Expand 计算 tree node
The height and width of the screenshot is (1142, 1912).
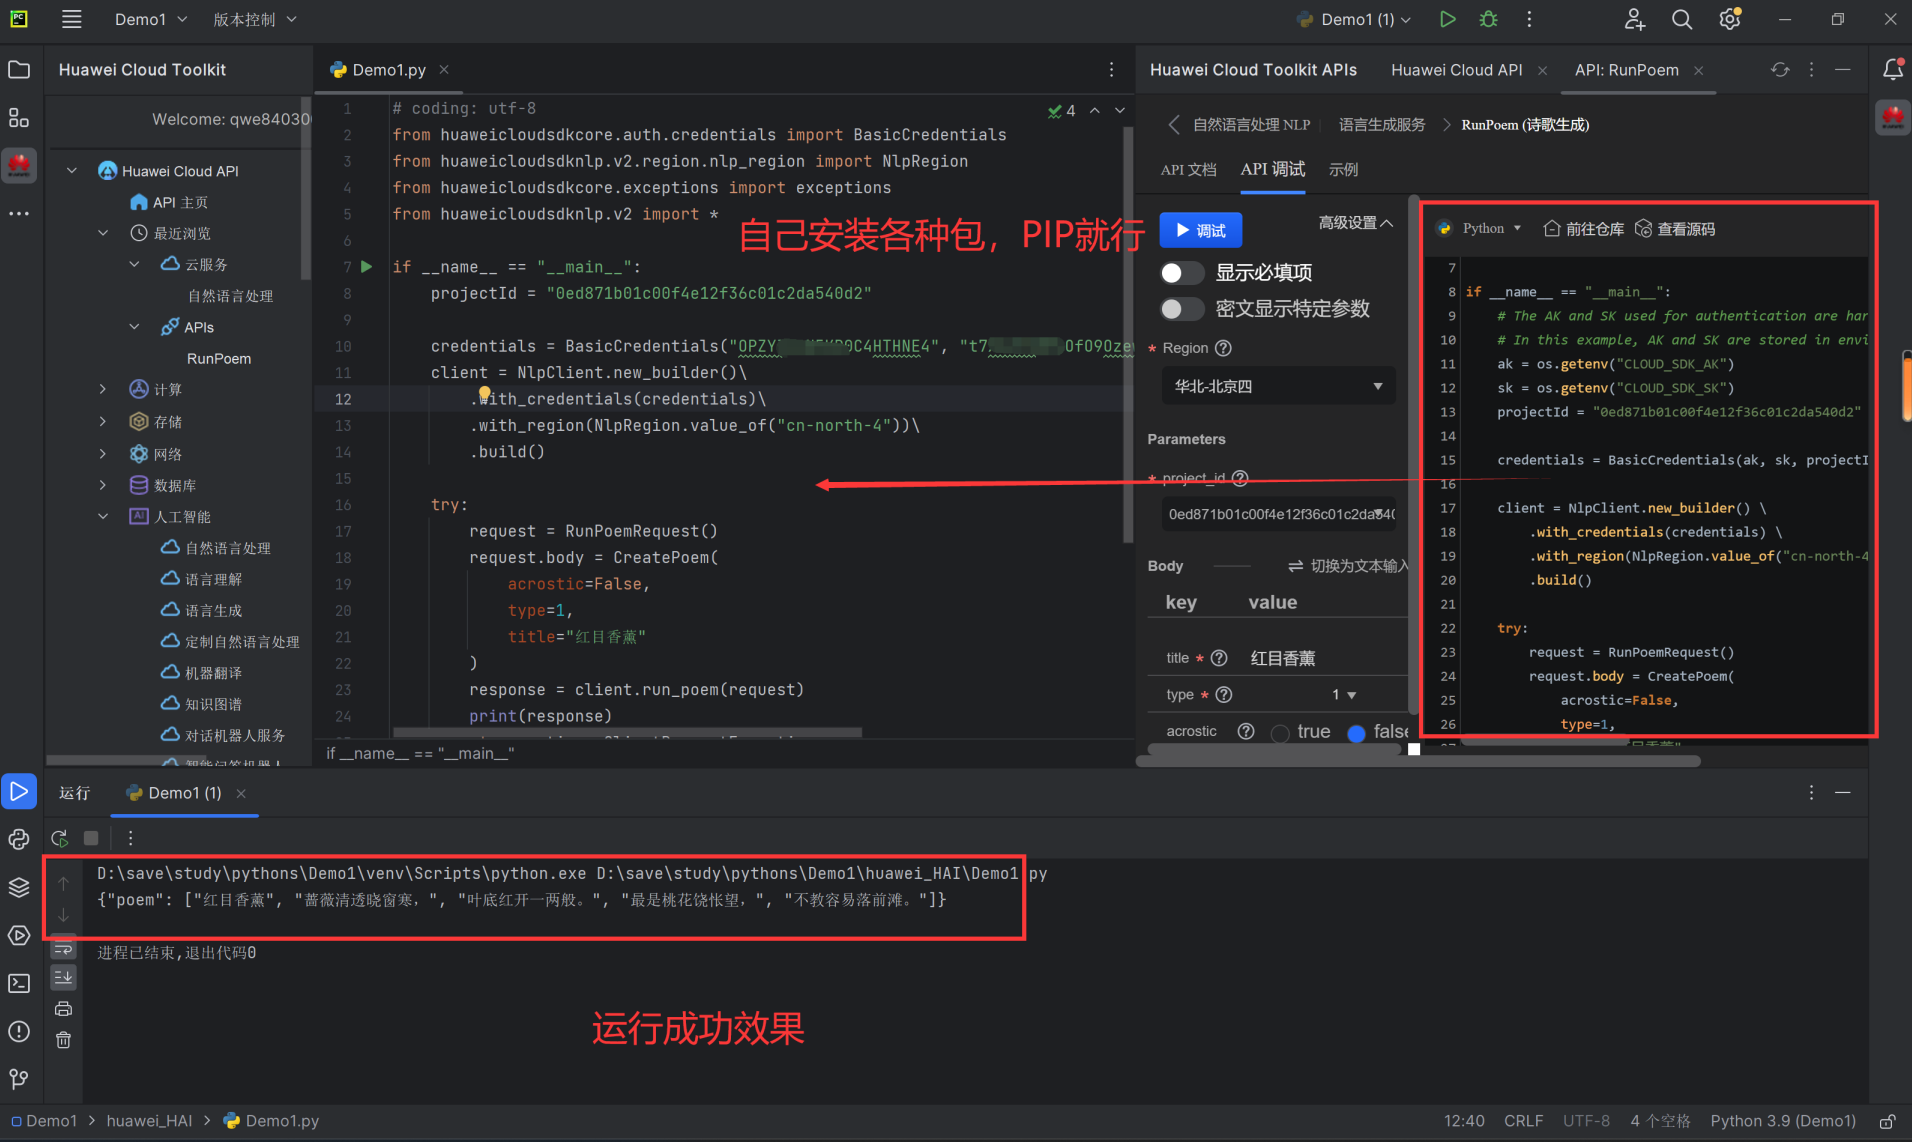coord(103,389)
